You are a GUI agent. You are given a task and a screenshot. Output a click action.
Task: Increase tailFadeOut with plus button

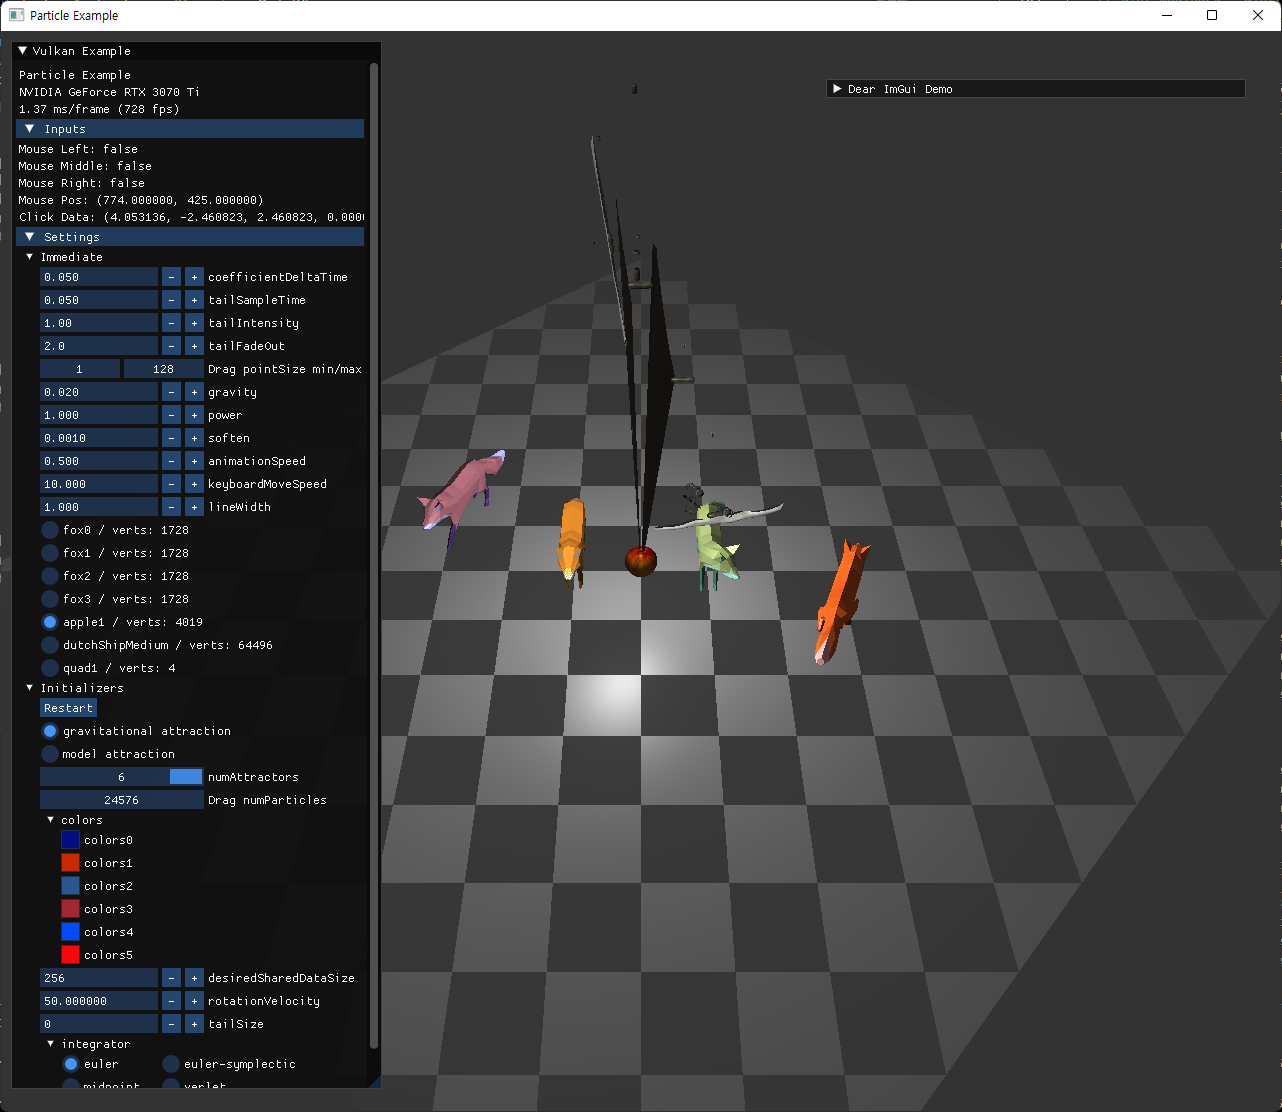[x=194, y=346]
